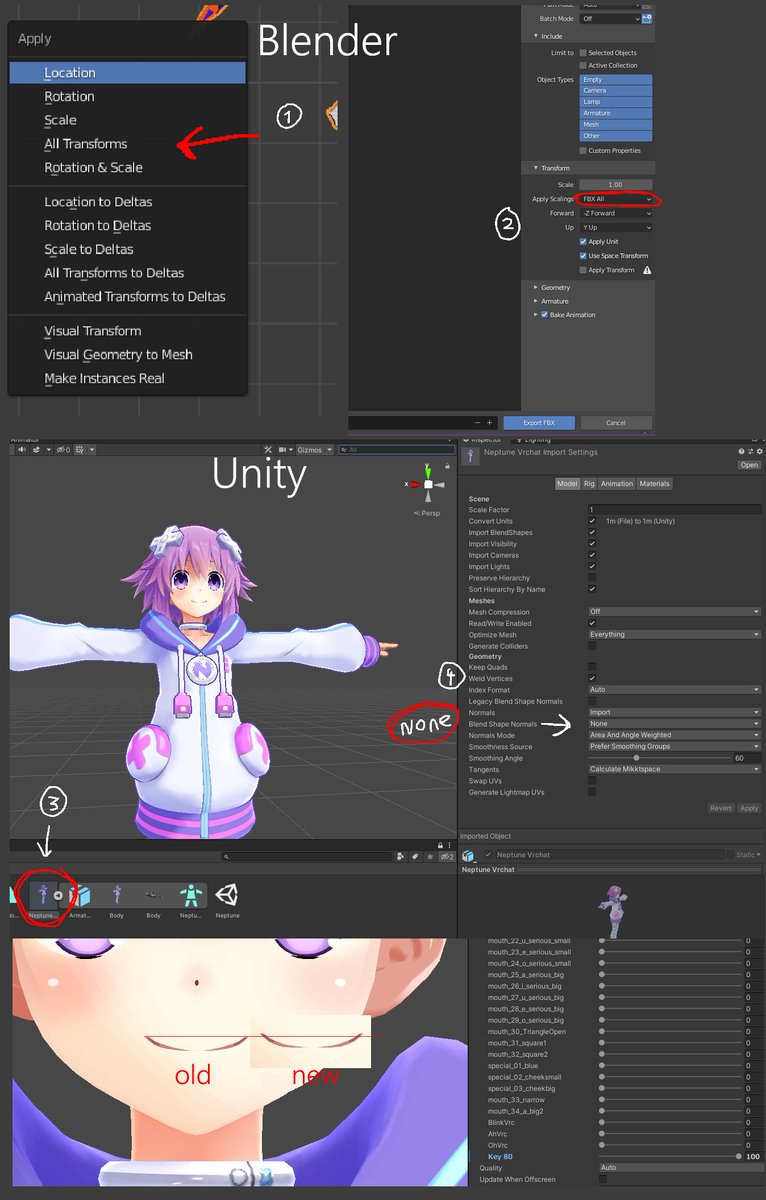The image size is (766, 1200).
Task: Open the Apply Scalings FBX All dropdown
Action: coord(616,199)
